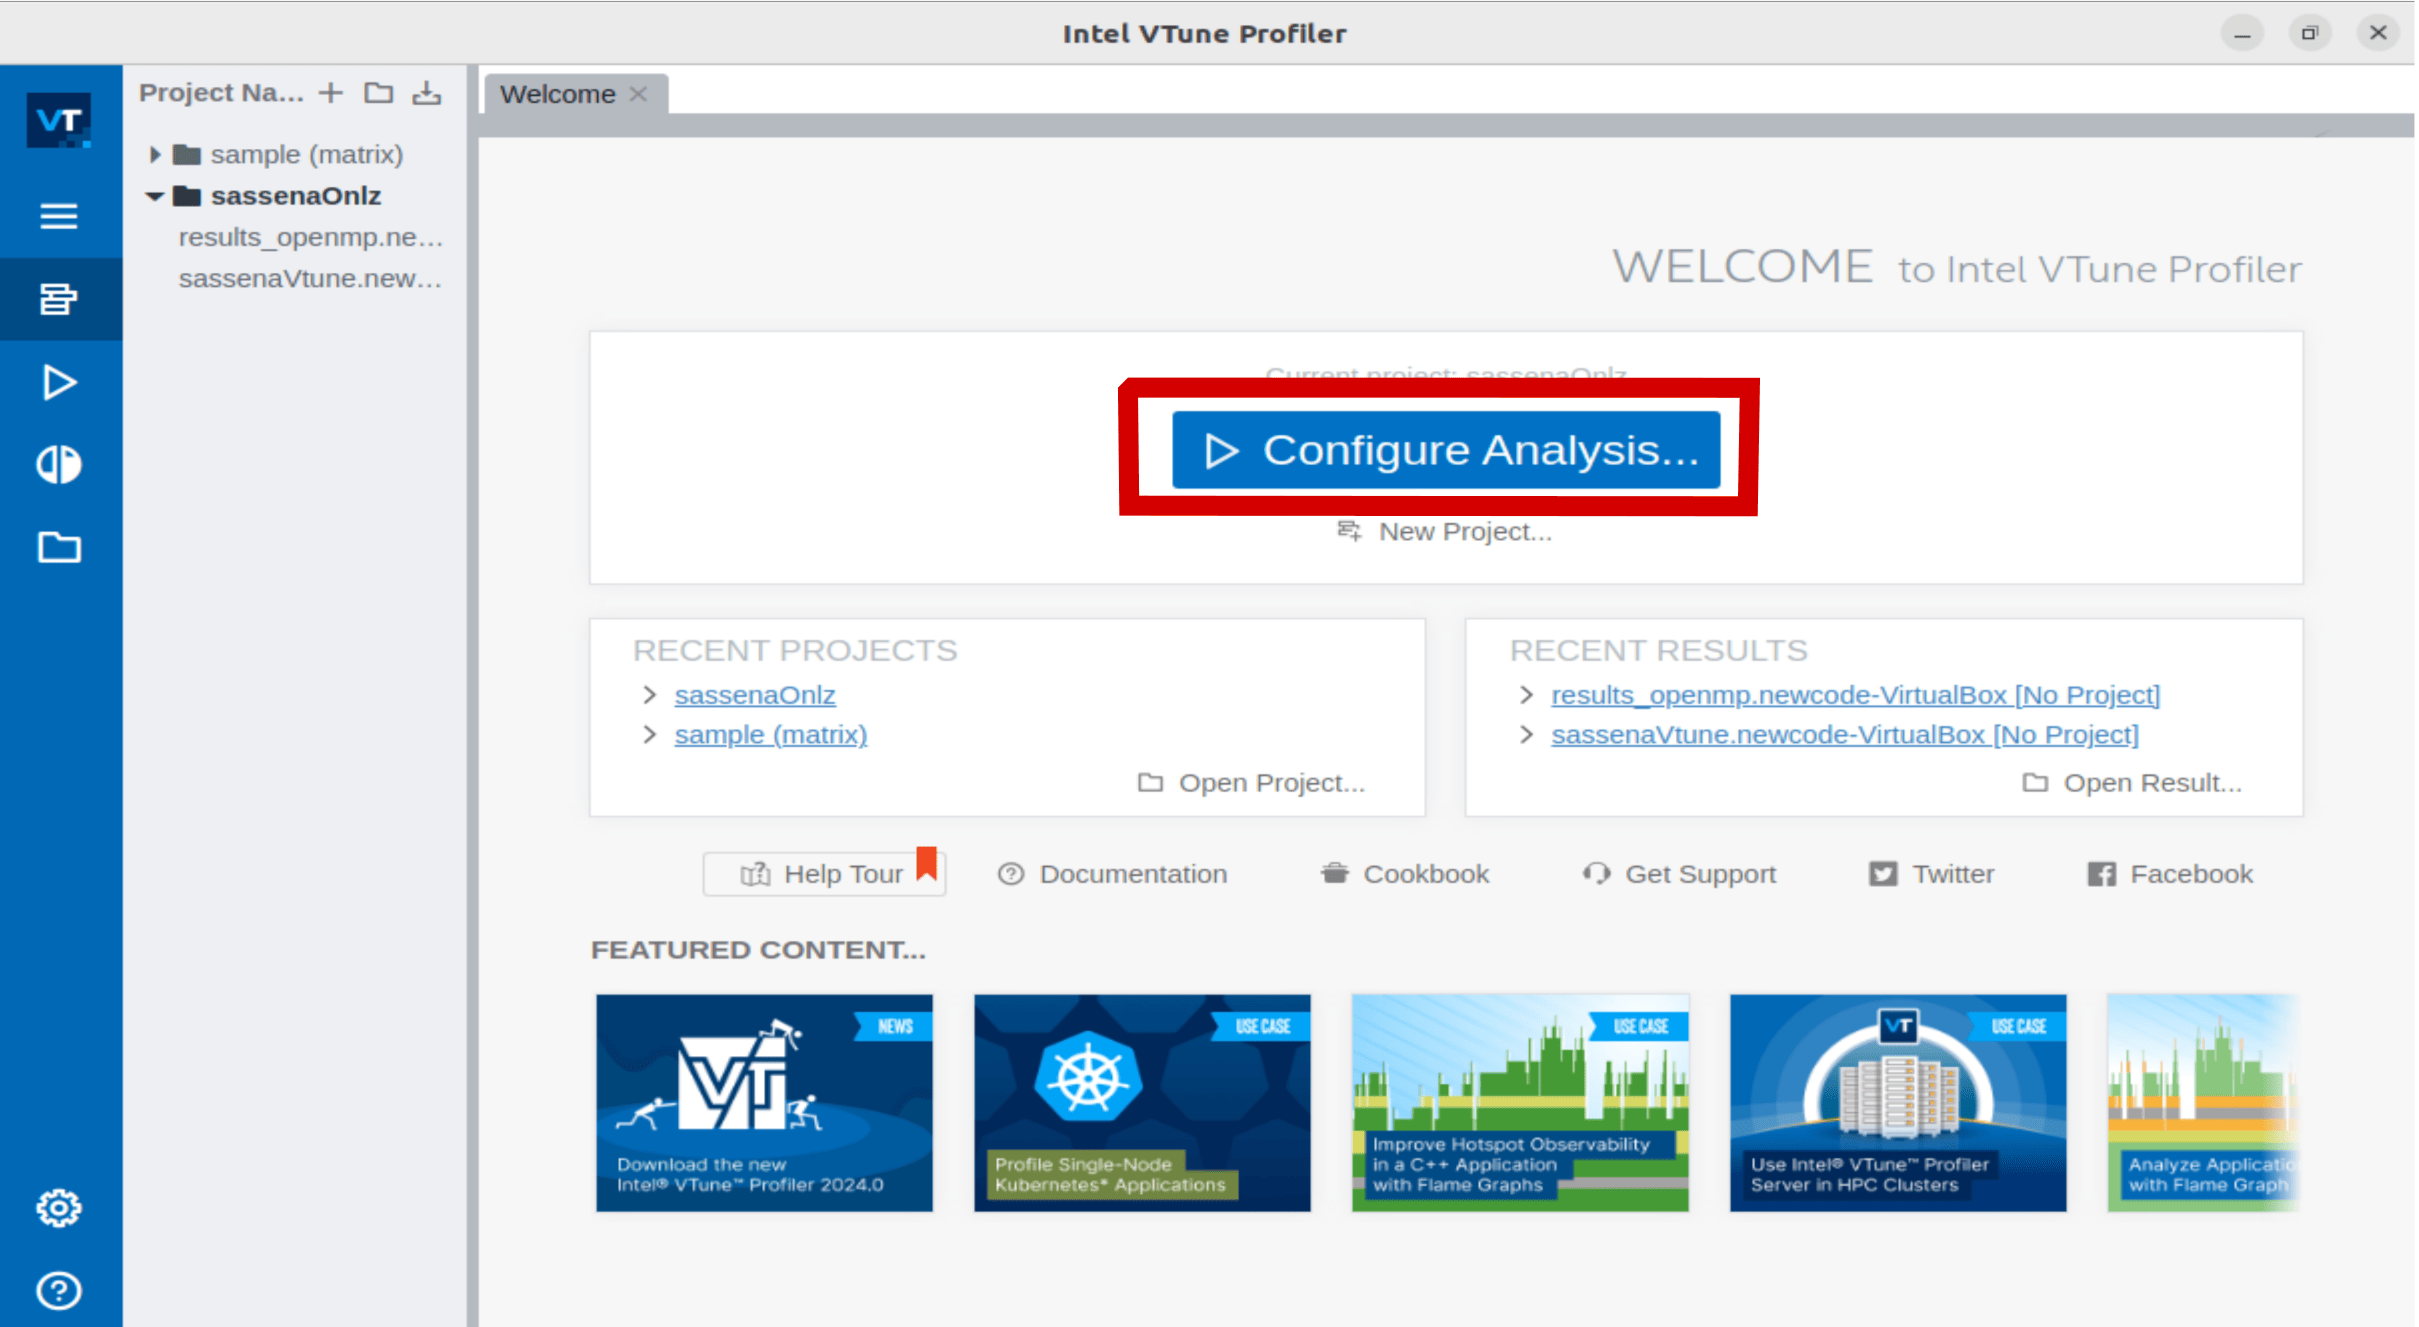
Task: Open sample (matrix) from Recent Projects
Action: click(x=771, y=734)
